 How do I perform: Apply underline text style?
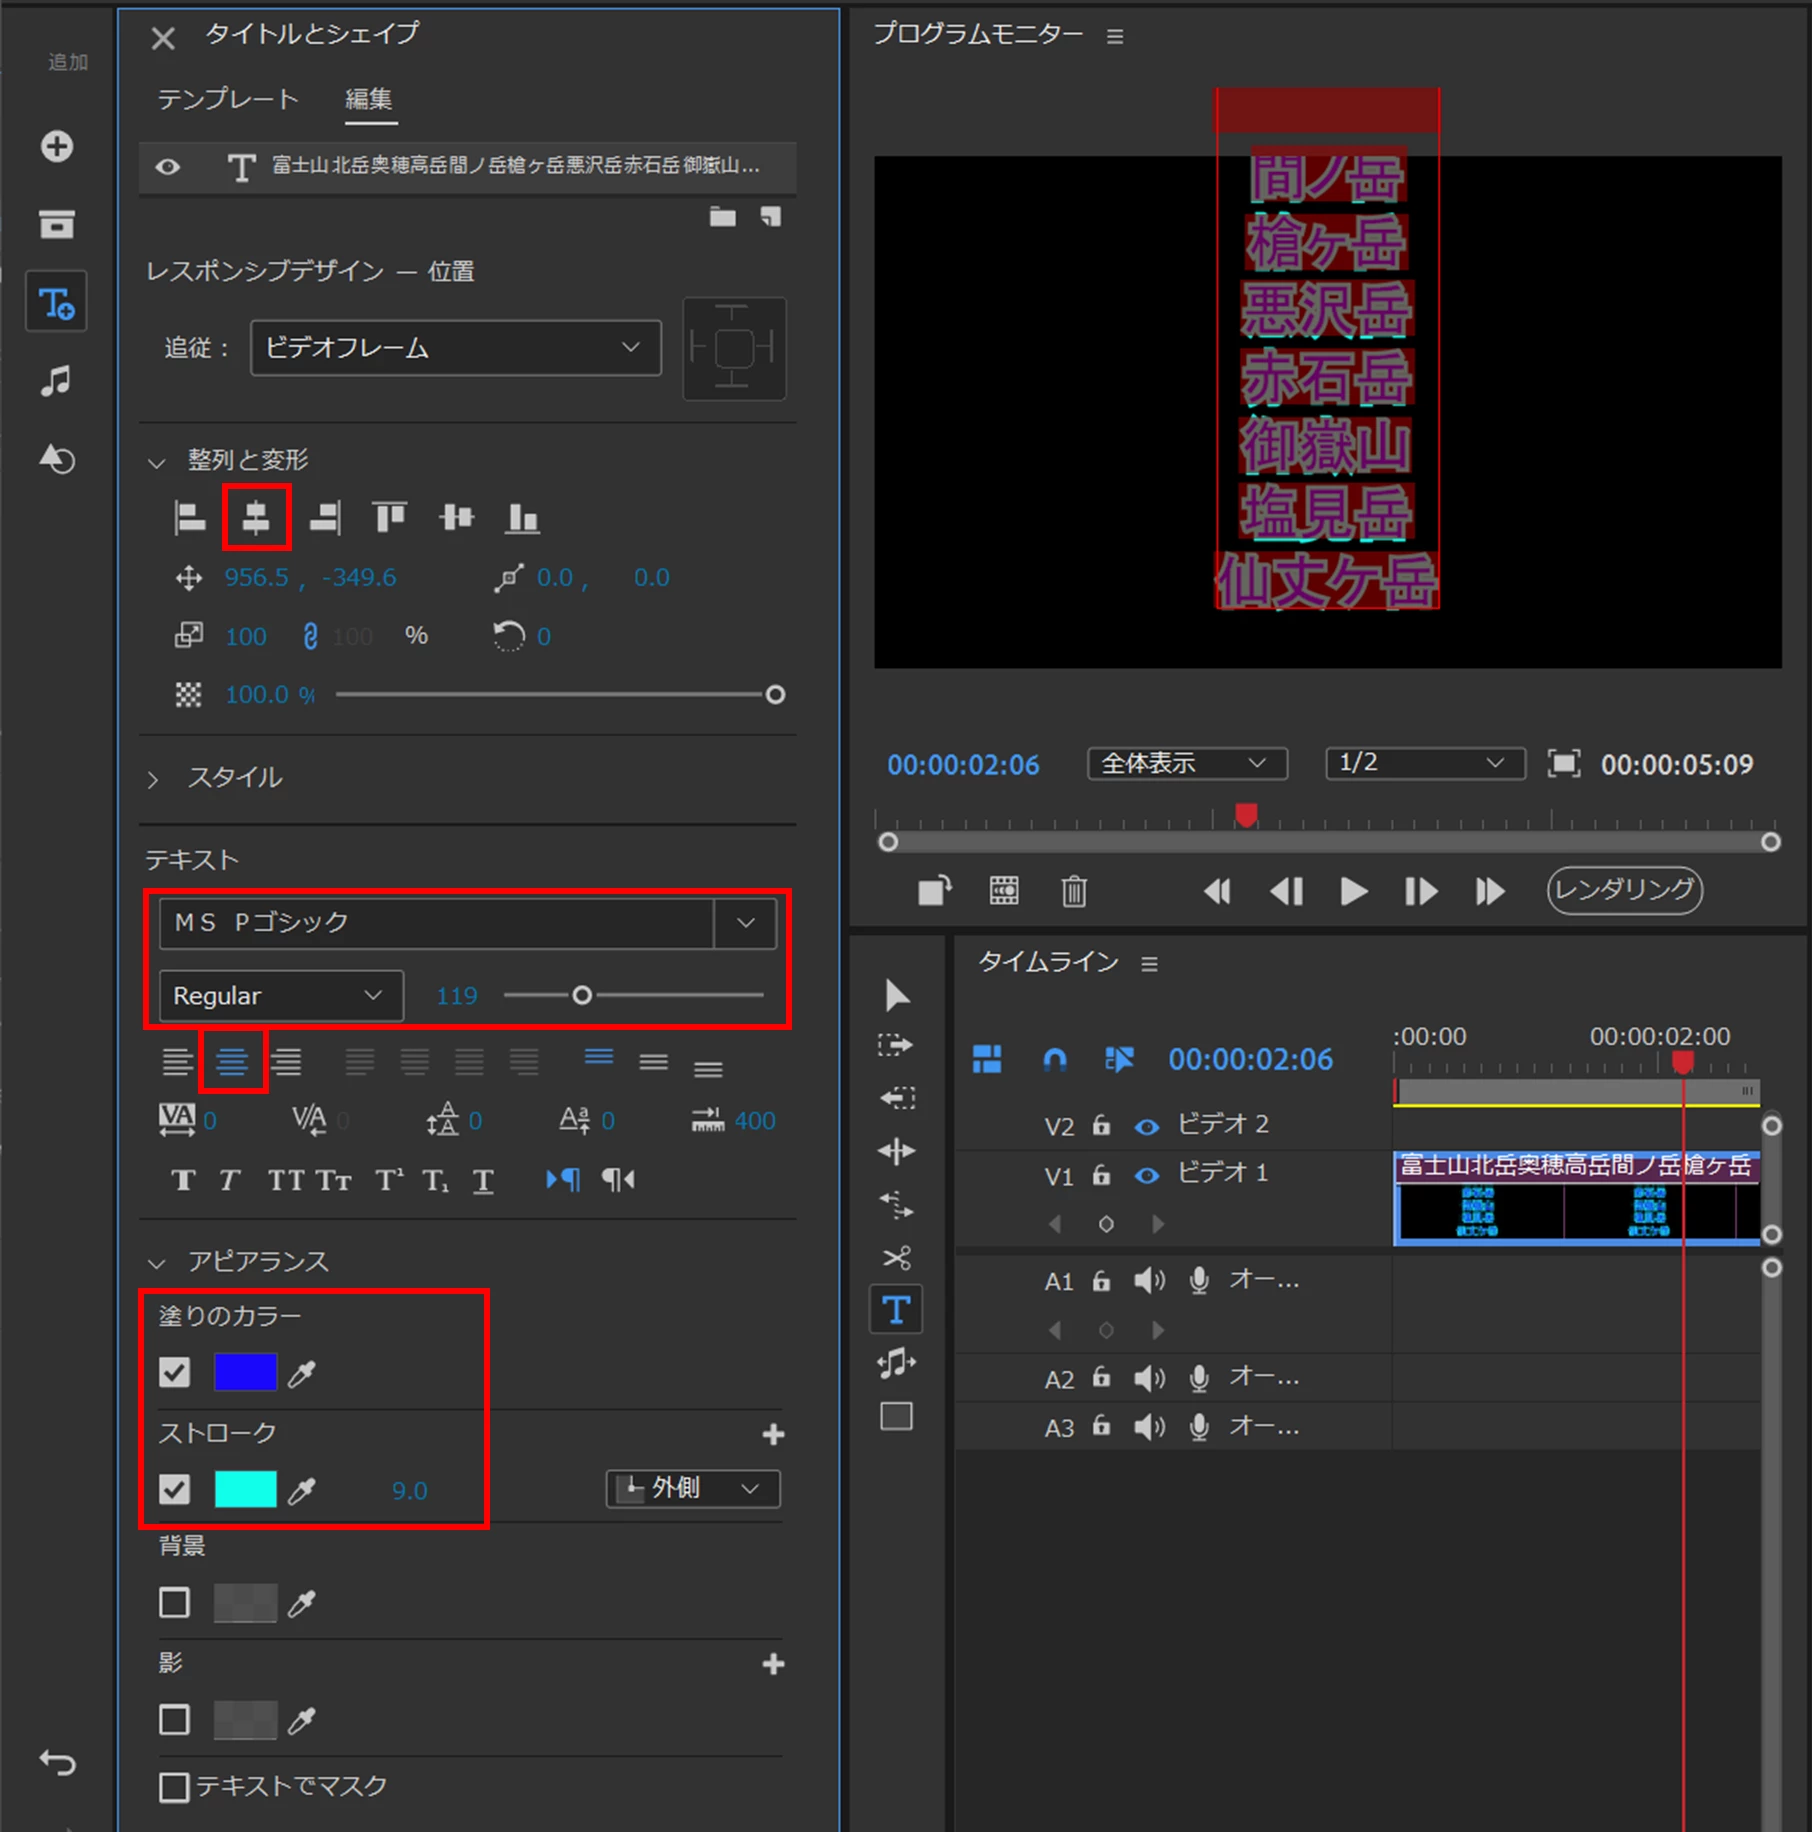[x=483, y=1180]
